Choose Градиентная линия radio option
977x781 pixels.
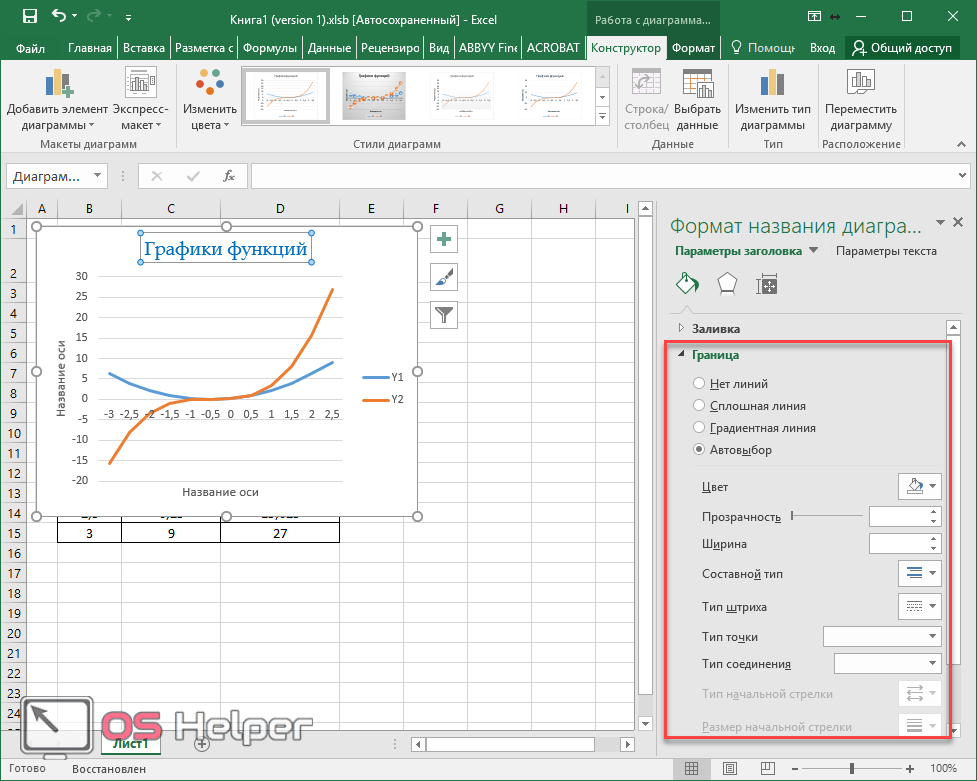pyautogui.click(x=700, y=428)
